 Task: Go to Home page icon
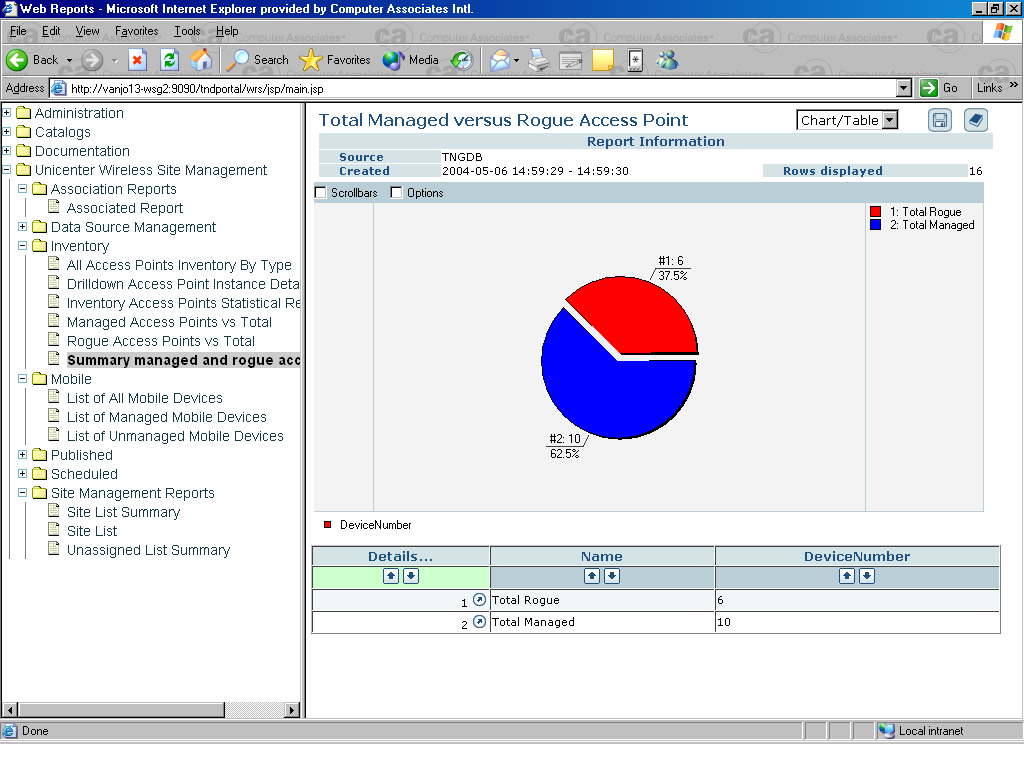click(201, 60)
